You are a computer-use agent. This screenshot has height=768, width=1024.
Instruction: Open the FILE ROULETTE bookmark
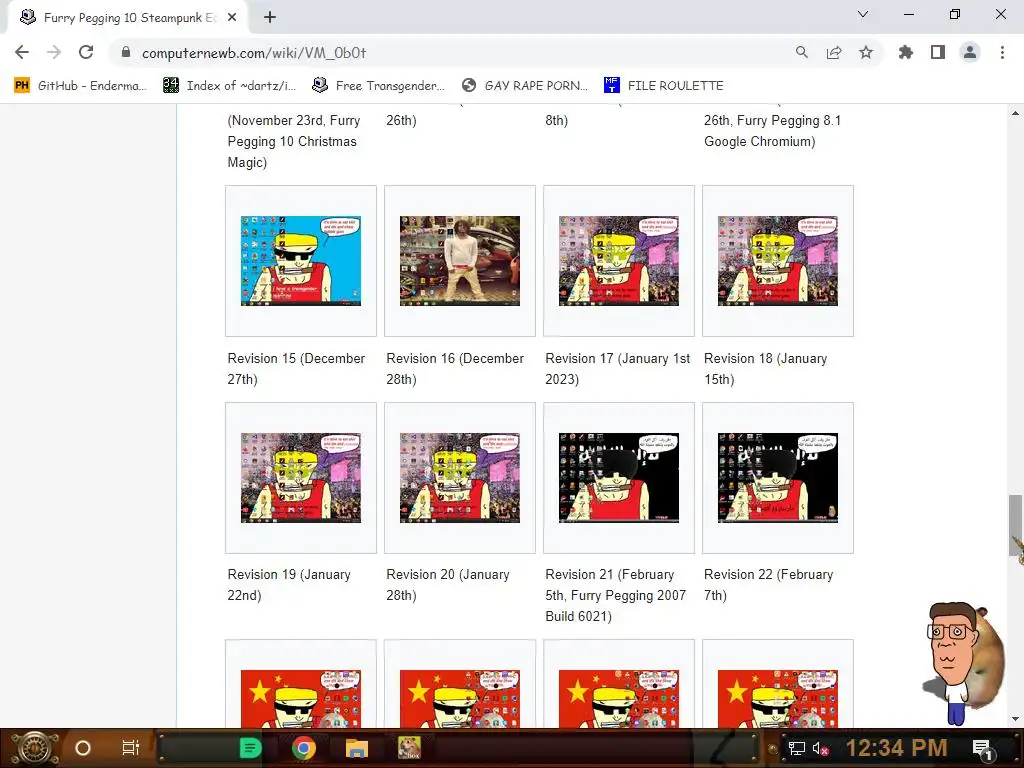point(664,86)
